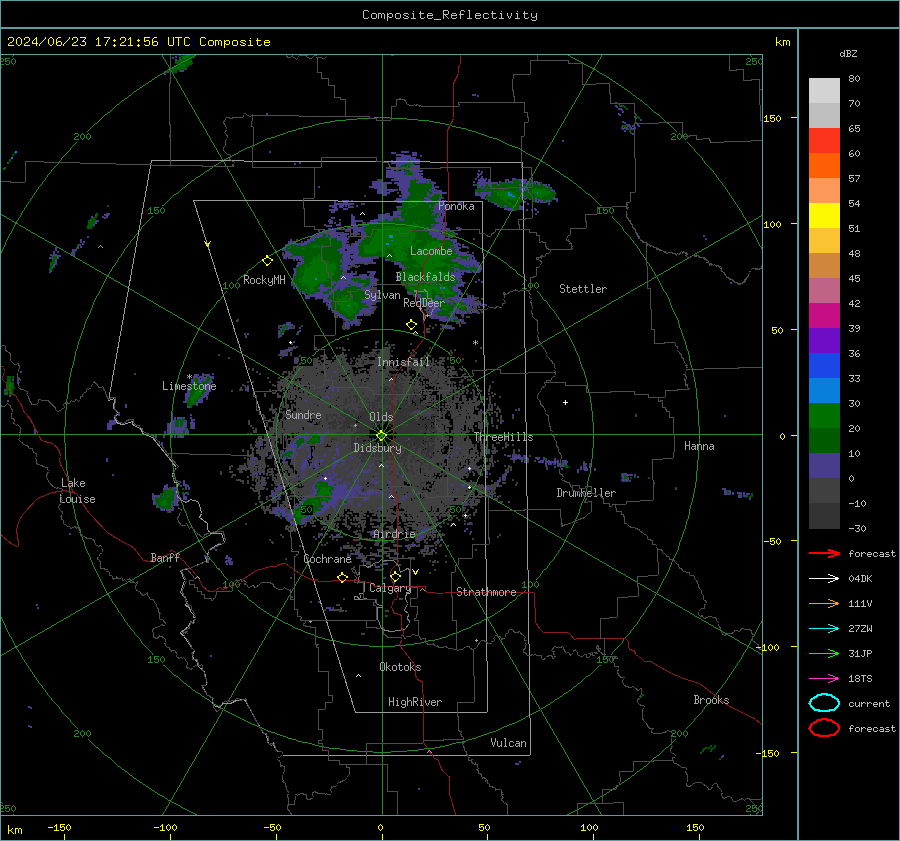Click the dark green 10-20 dBZ swatch

point(824,441)
